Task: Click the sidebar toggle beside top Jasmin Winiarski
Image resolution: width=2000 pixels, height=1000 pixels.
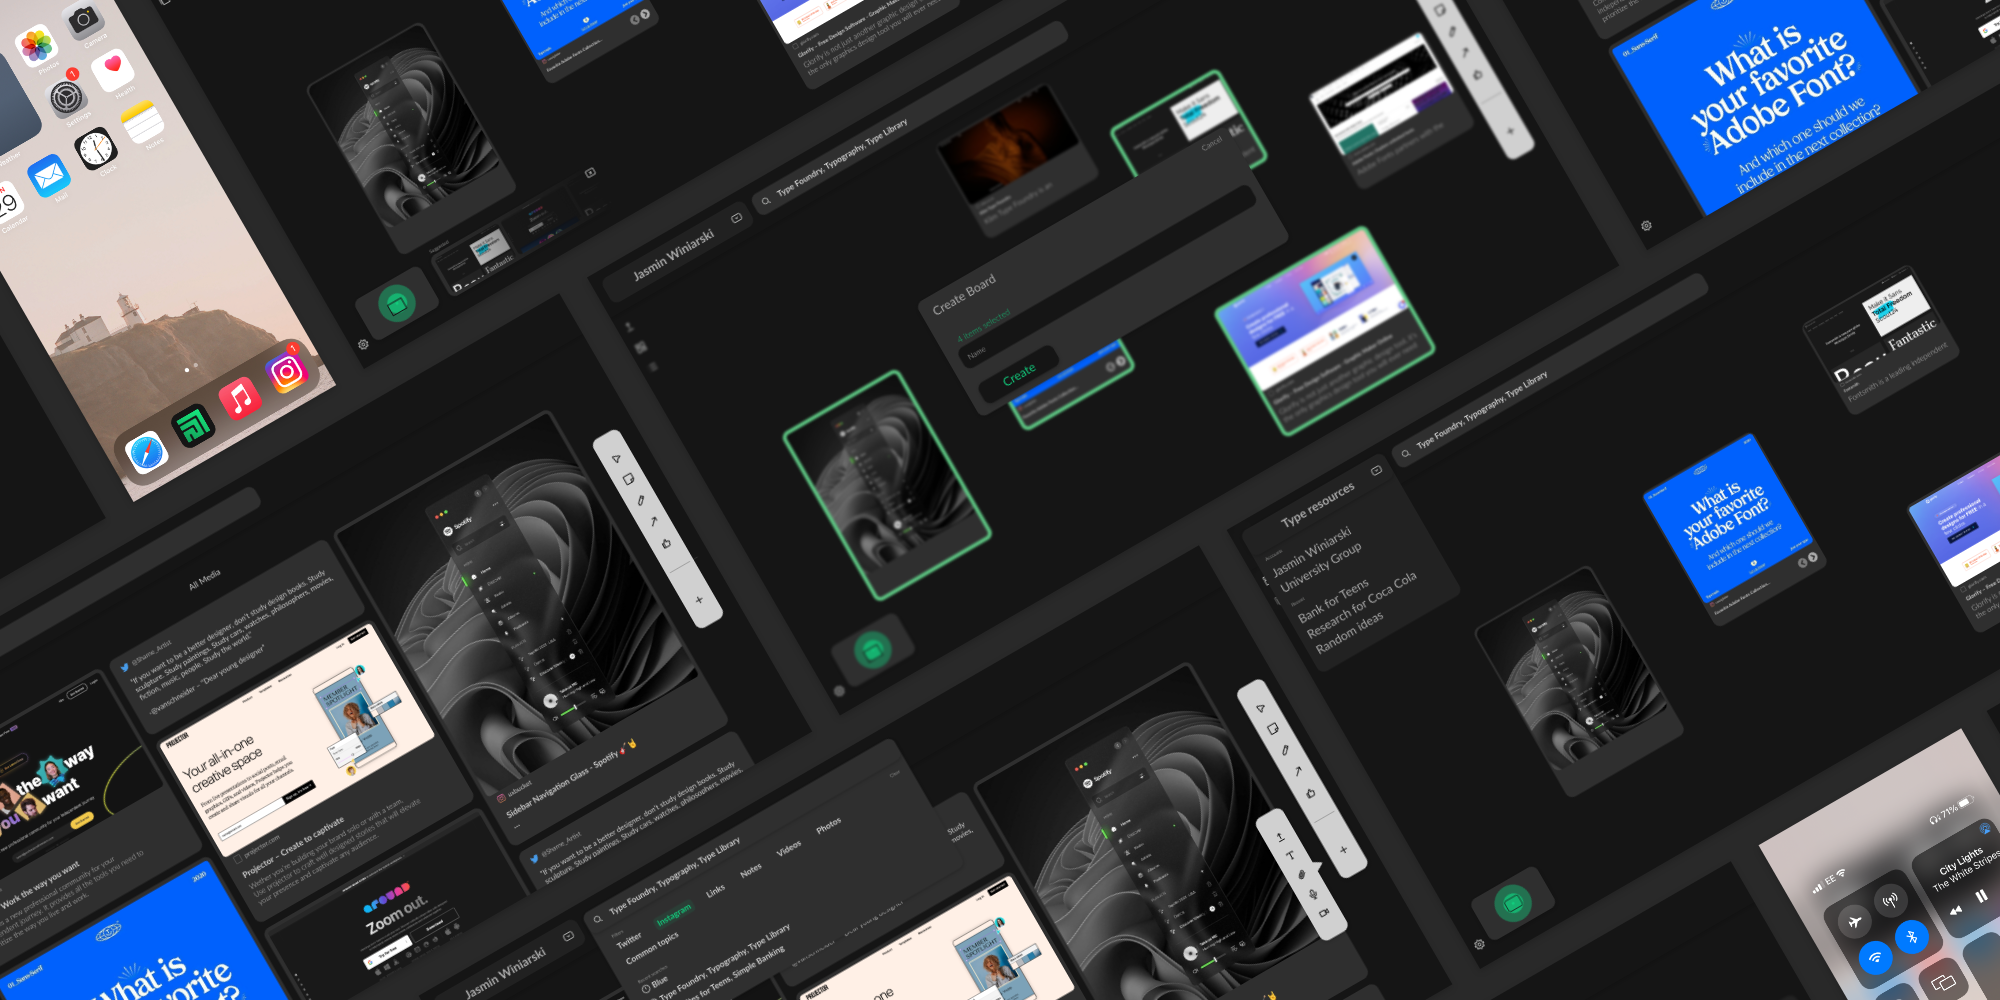Action: point(737,217)
